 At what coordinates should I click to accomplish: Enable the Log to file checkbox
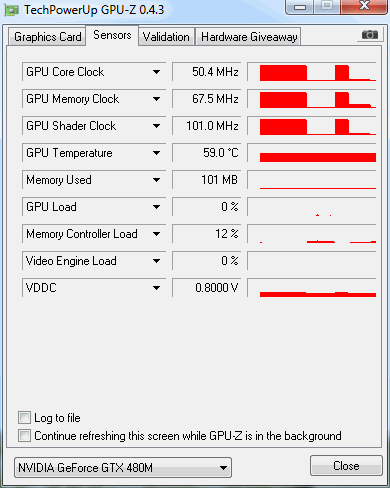pos(24,417)
